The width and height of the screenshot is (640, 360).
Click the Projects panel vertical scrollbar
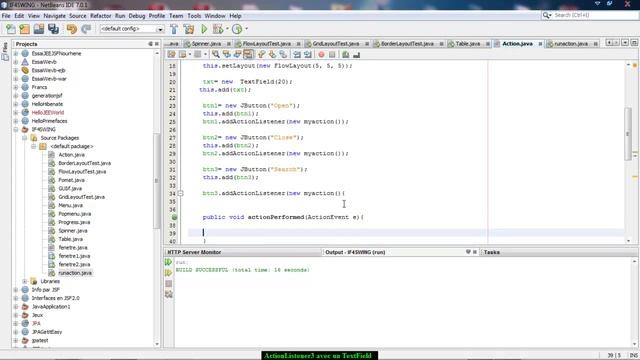[157, 180]
